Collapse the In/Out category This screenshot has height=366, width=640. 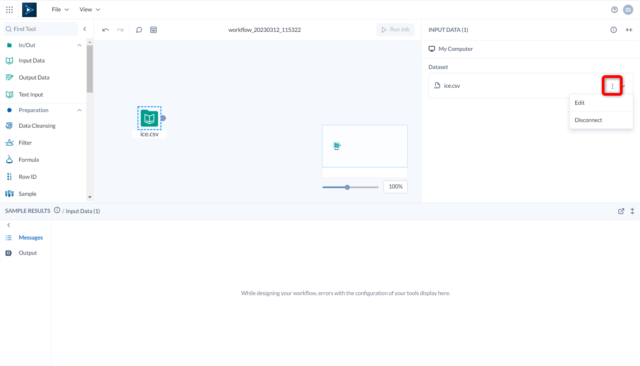coord(79,45)
